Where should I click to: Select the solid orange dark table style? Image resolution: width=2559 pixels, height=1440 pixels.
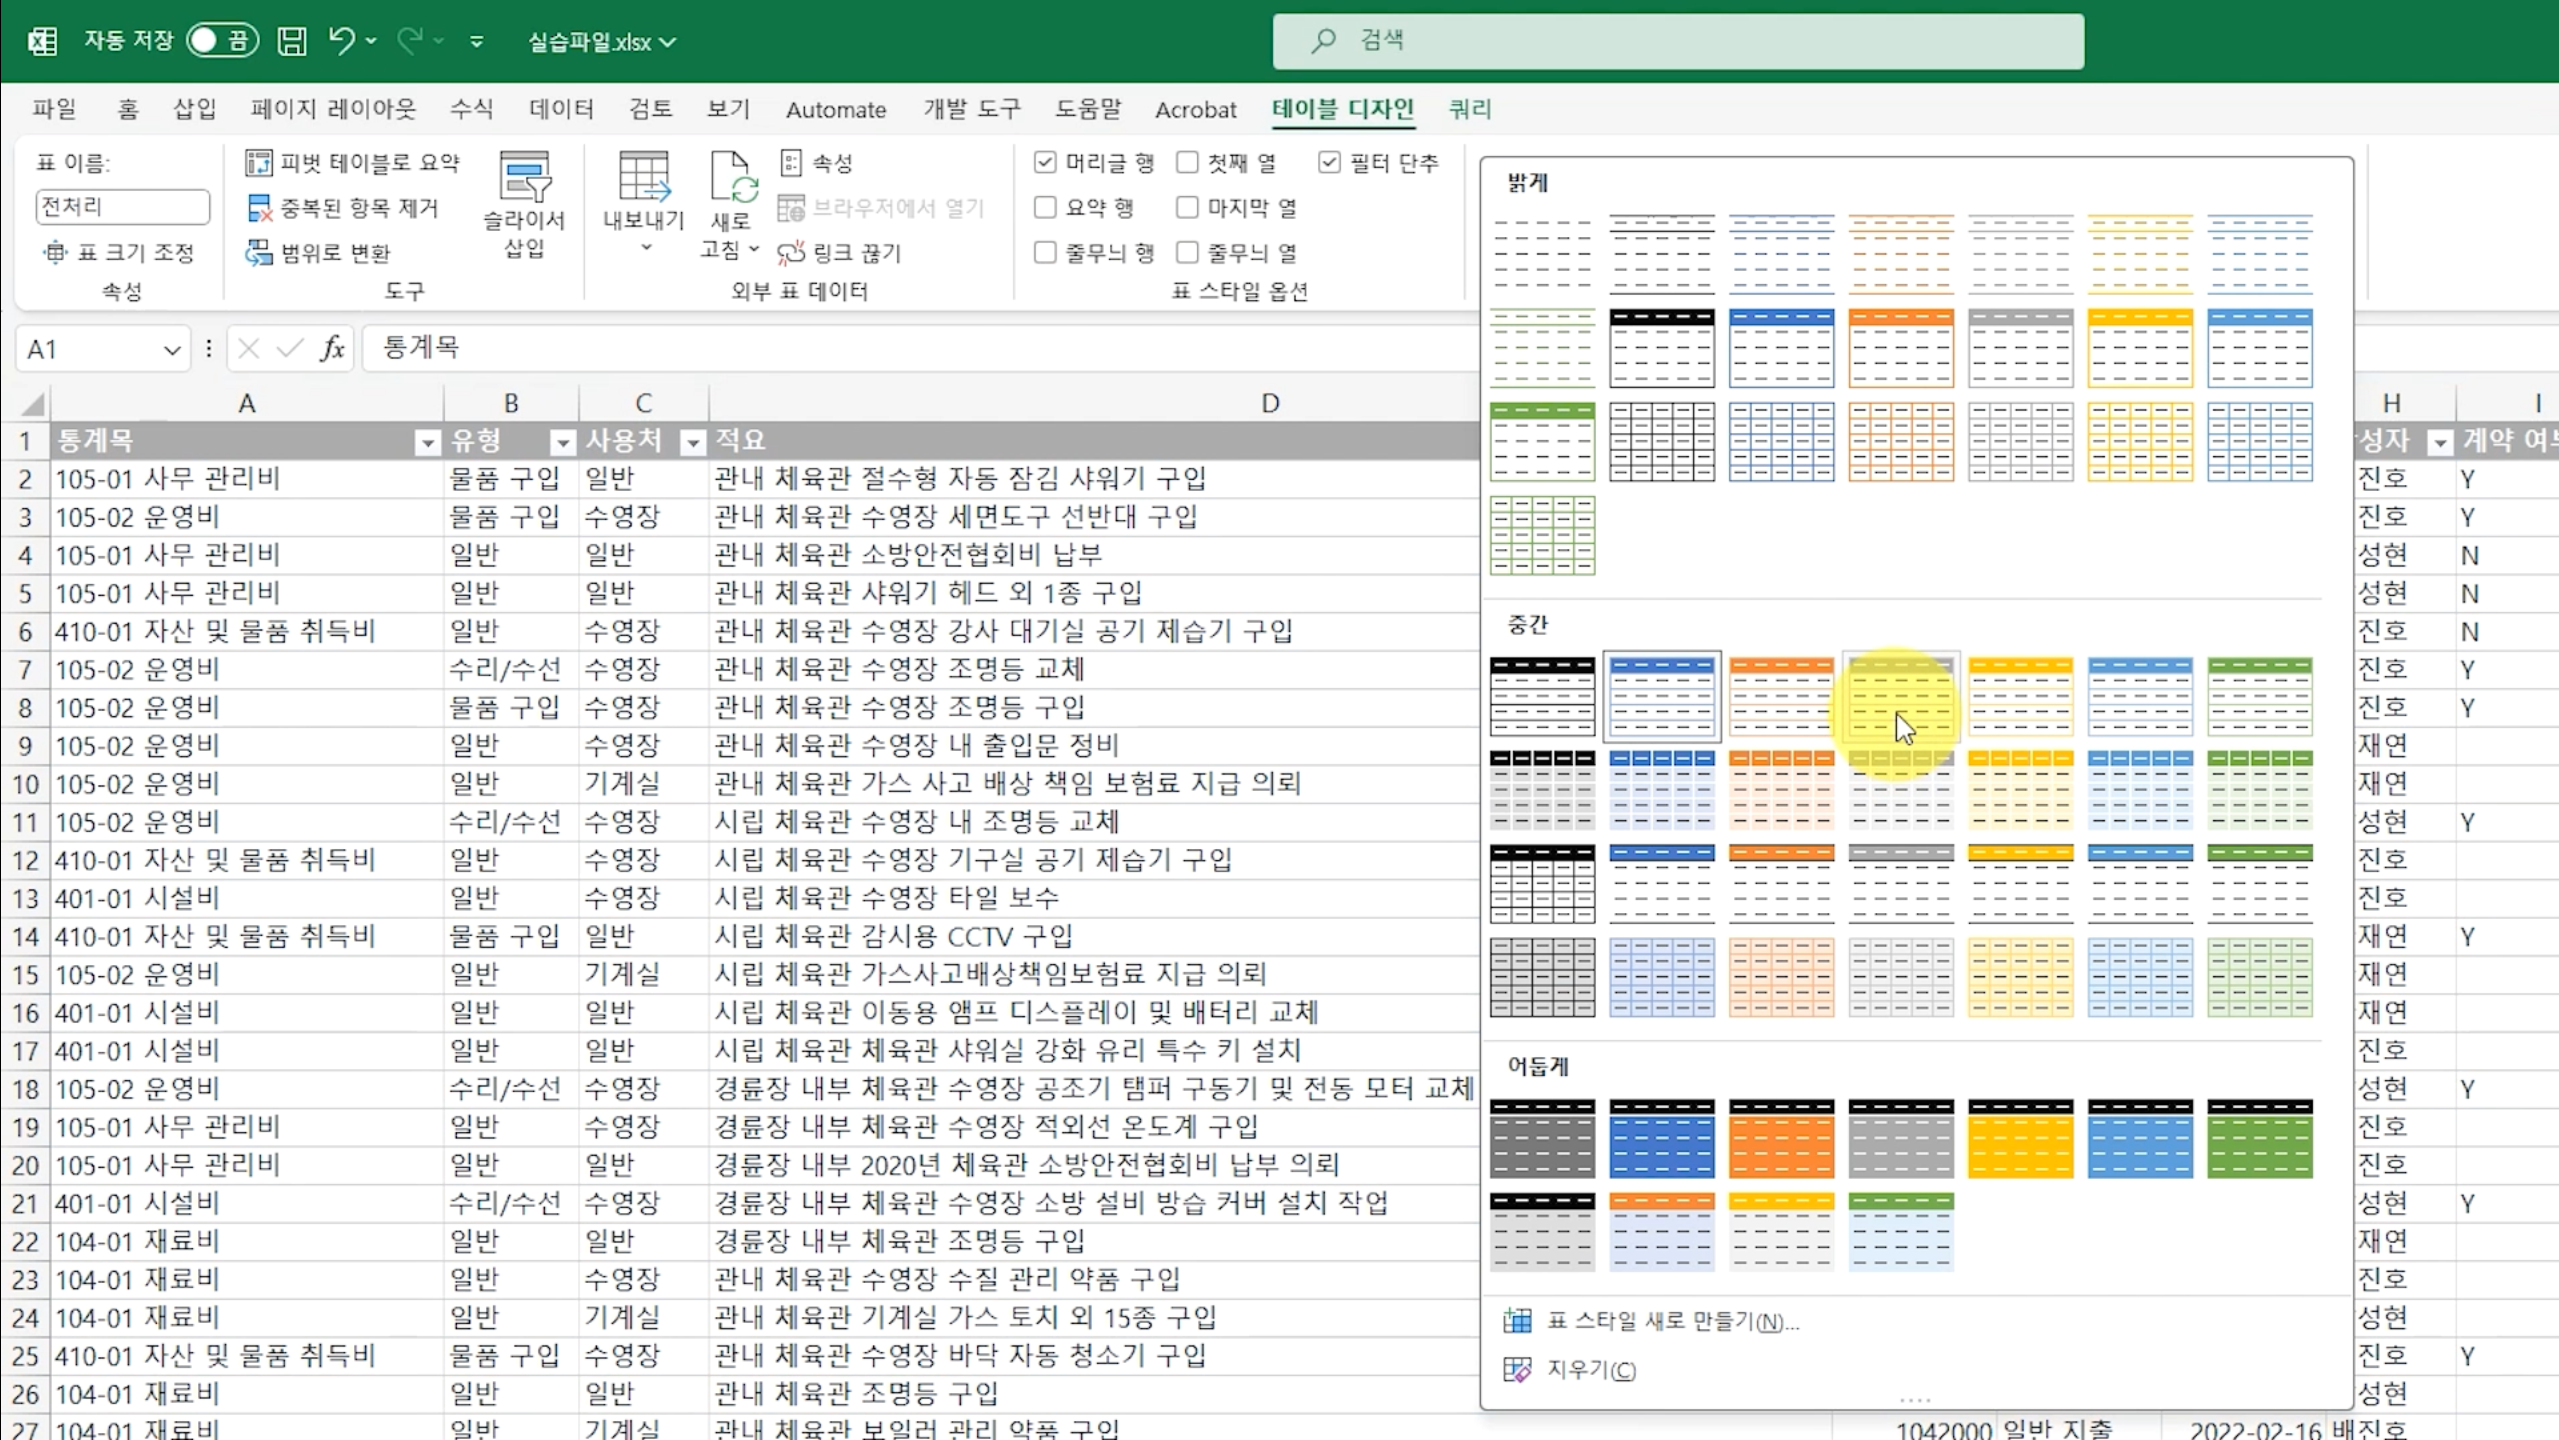[x=1781, y=1138]
